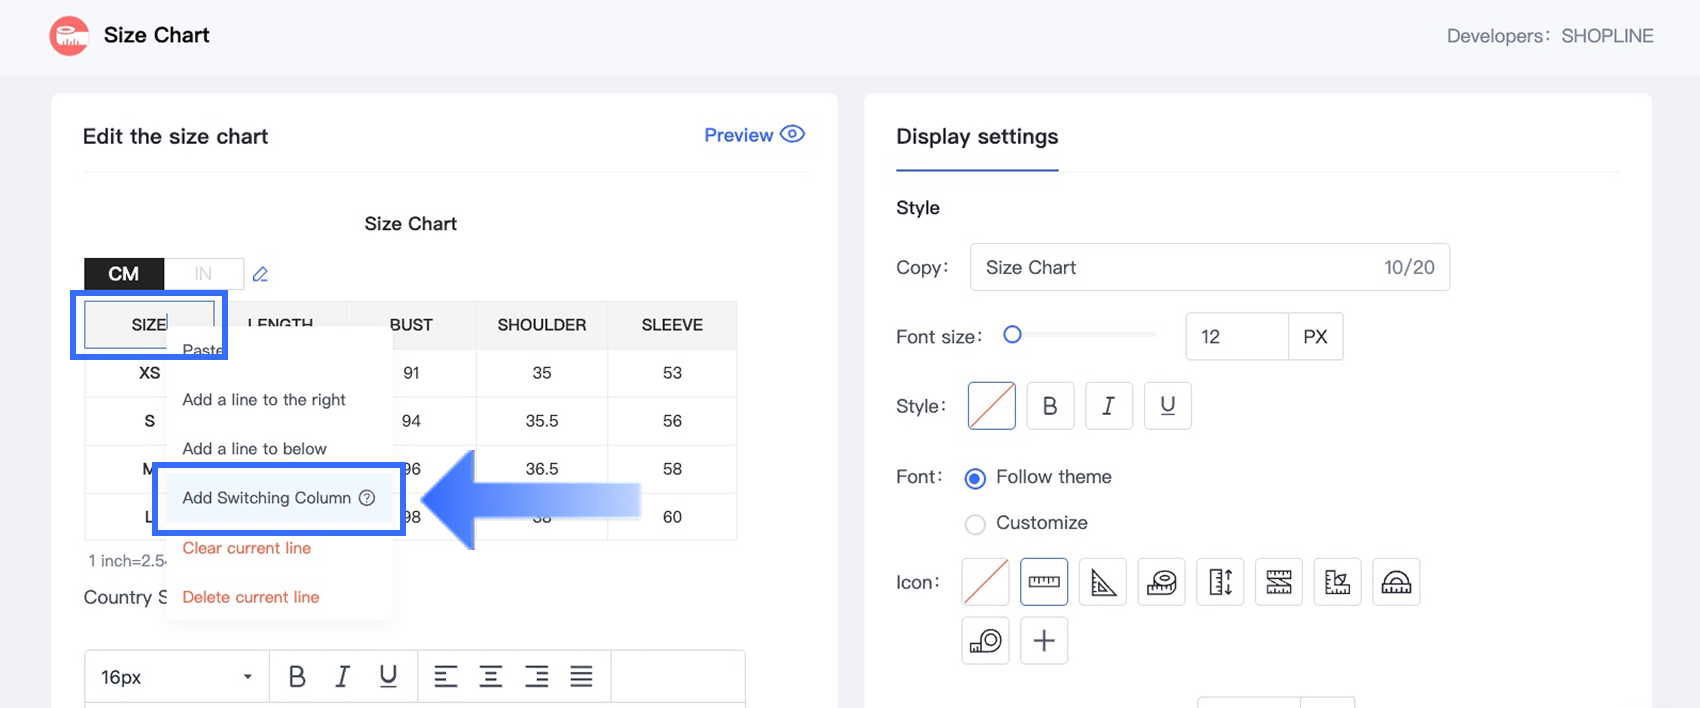Click the plus icon to add custom icon

click(1044, 640)
